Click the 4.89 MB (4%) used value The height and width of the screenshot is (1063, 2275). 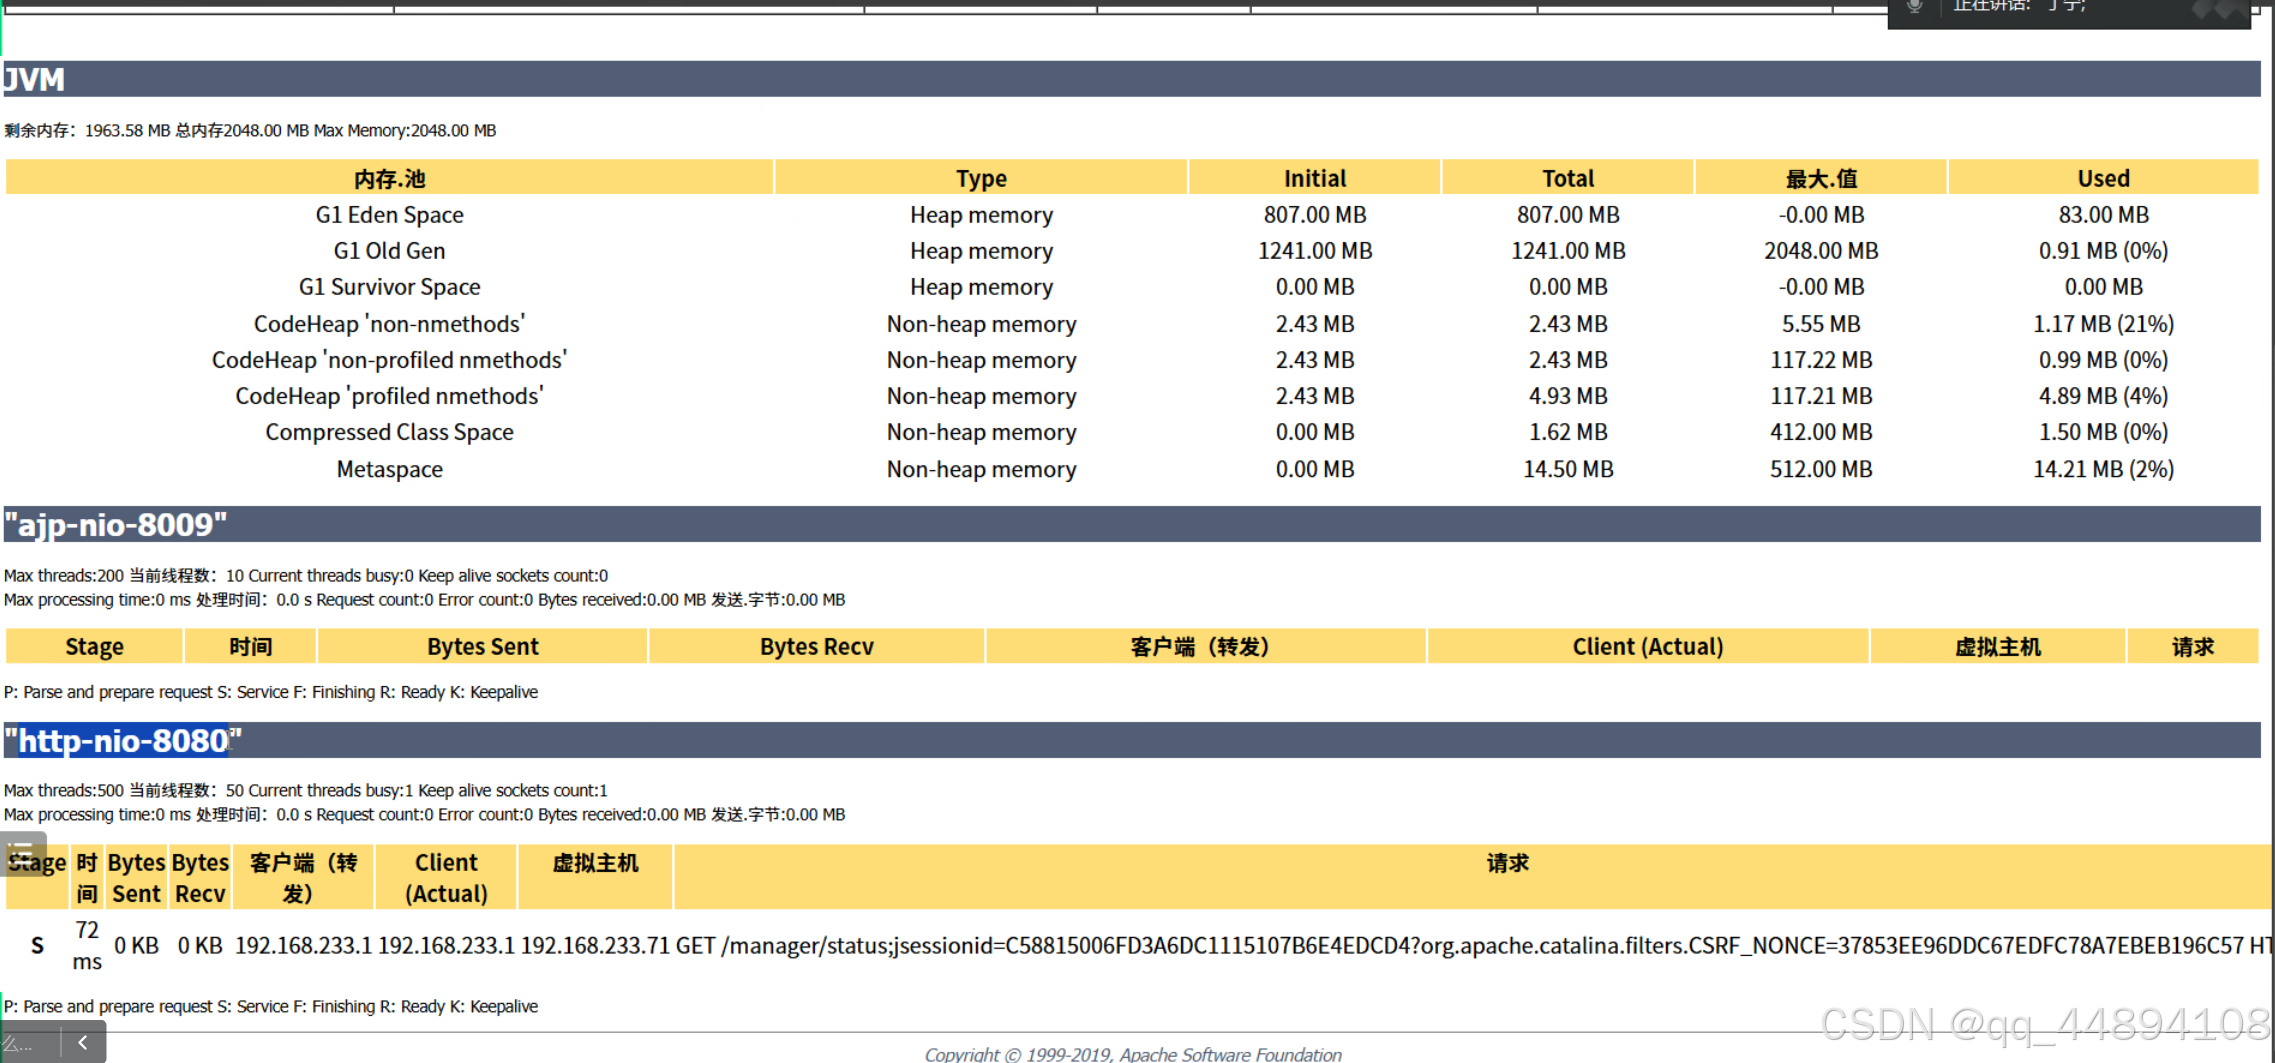[2104, 396]
